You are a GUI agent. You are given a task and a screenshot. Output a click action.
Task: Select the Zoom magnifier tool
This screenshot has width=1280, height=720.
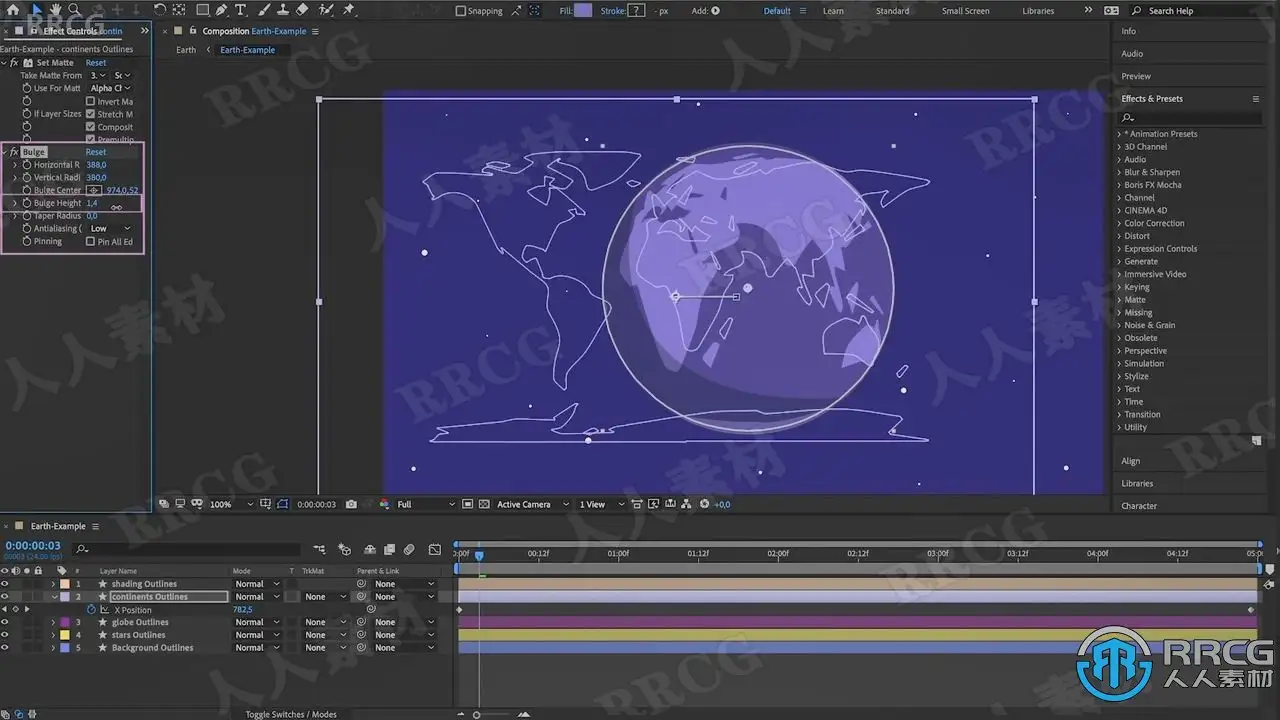pos(74,10)
